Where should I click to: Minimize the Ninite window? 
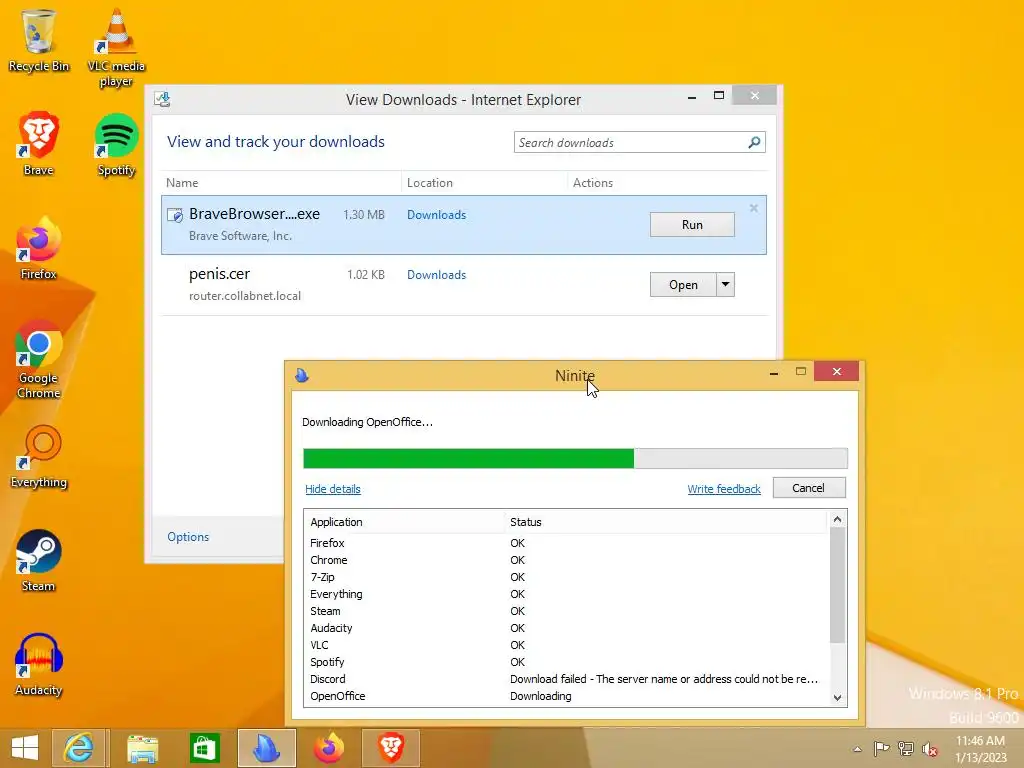[774, 372]
